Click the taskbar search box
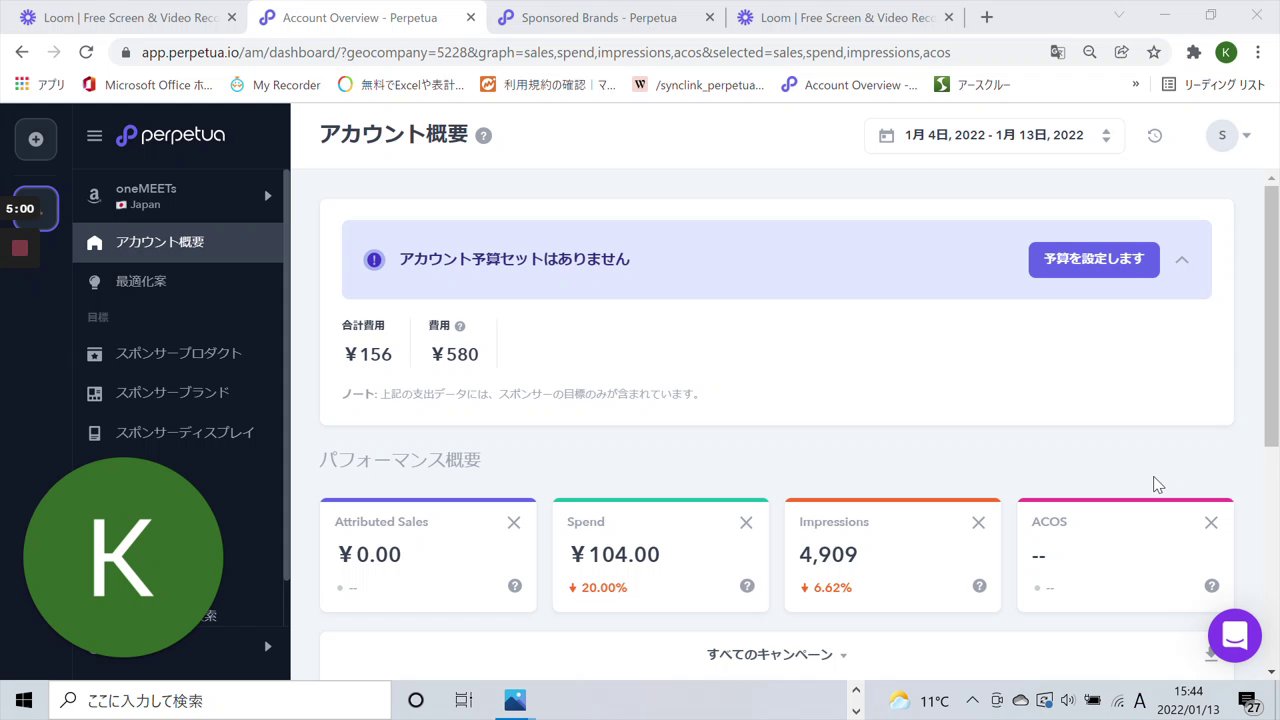The width and height of the screenshot is (1280, 720). 219,700
